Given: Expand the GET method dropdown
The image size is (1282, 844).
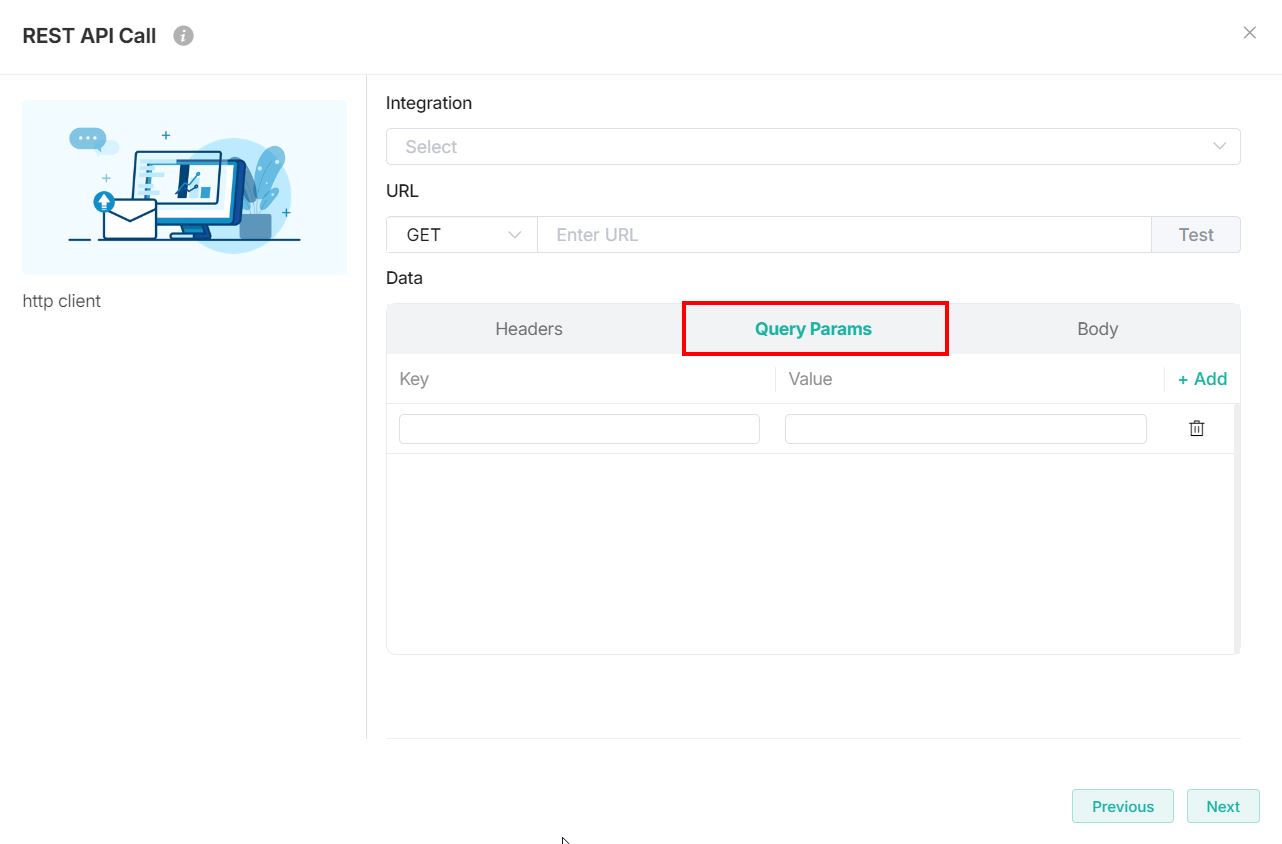Looking at the screenshot, I should point(462,235).
